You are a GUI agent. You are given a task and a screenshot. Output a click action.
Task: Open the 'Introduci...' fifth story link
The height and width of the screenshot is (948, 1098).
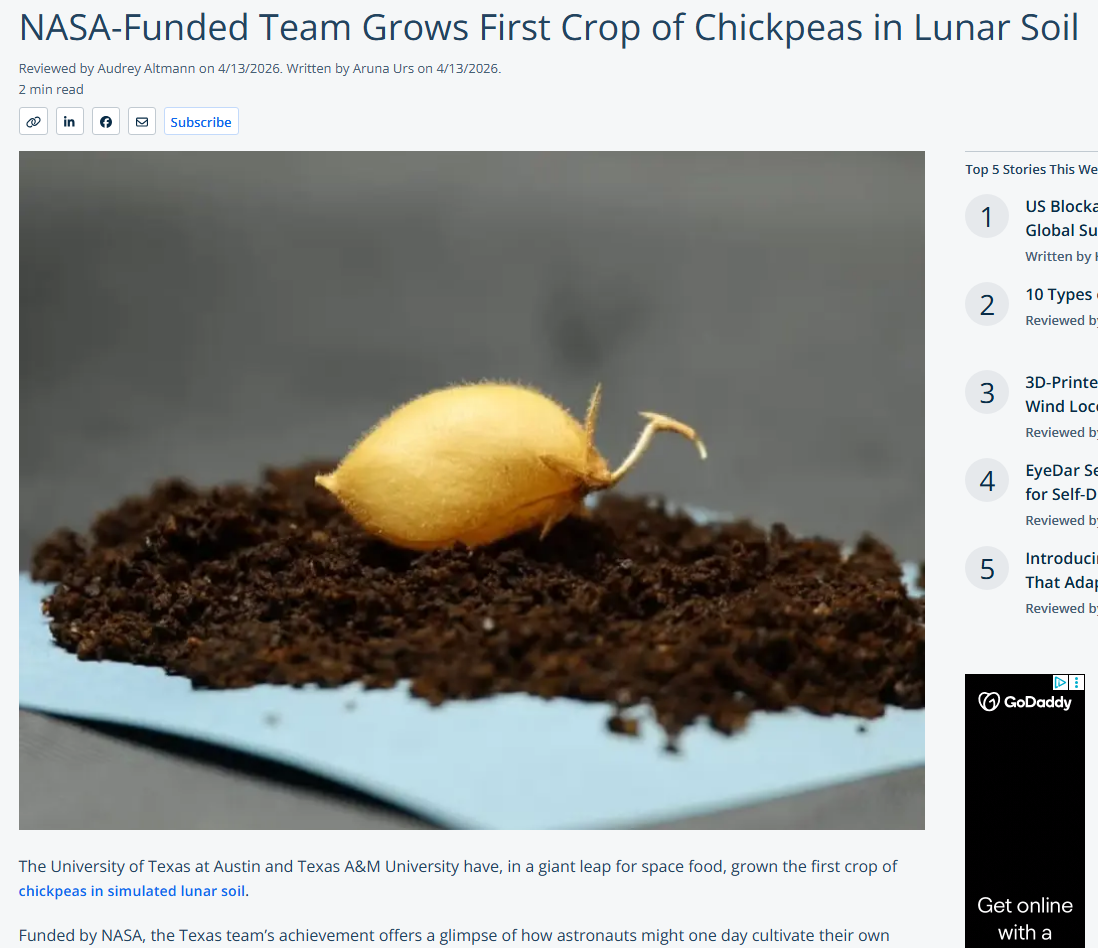point(1062,571)
